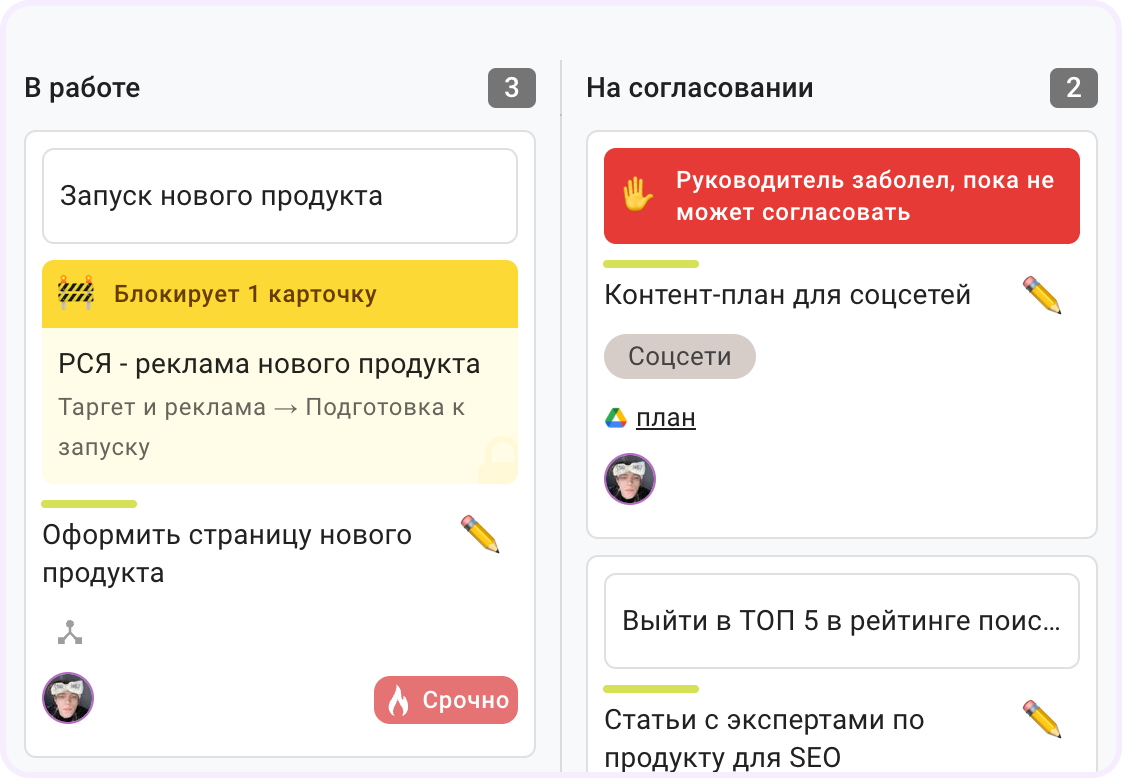Screen dimensions: 1122x778
Task: Click the flame icon in «Срочно» badge
Action: click(x=398, y=701)
